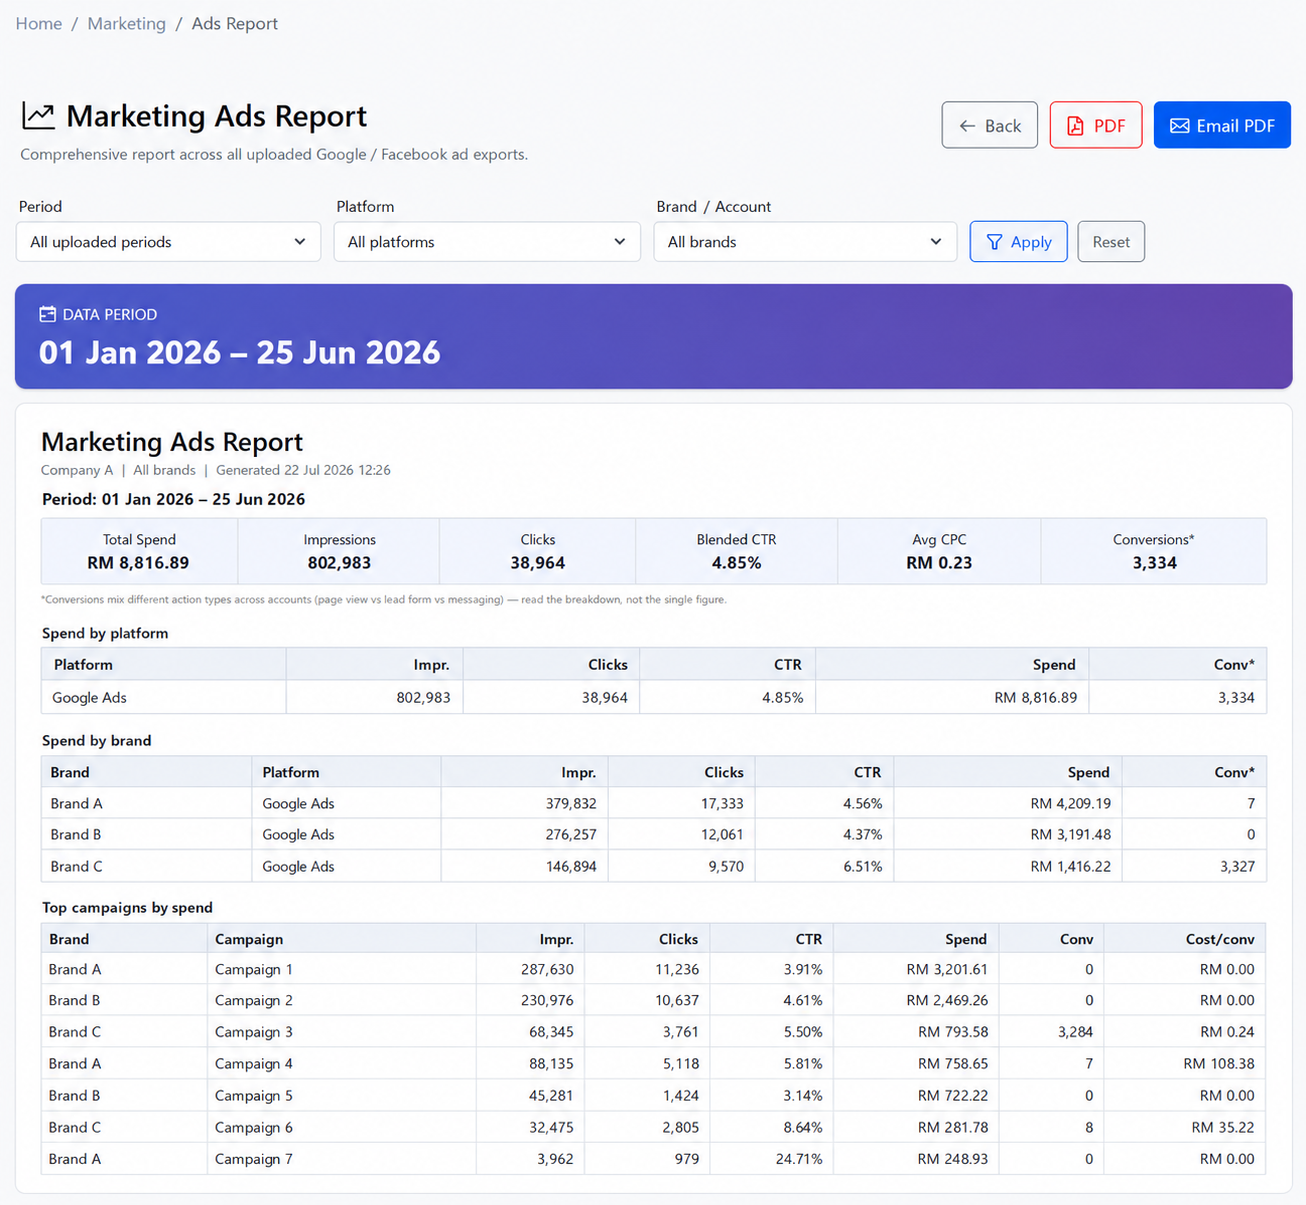Viewport: 1306px width, 1205px height.
Task: Send report via Email PDF button
Action: coord(1222,125)
